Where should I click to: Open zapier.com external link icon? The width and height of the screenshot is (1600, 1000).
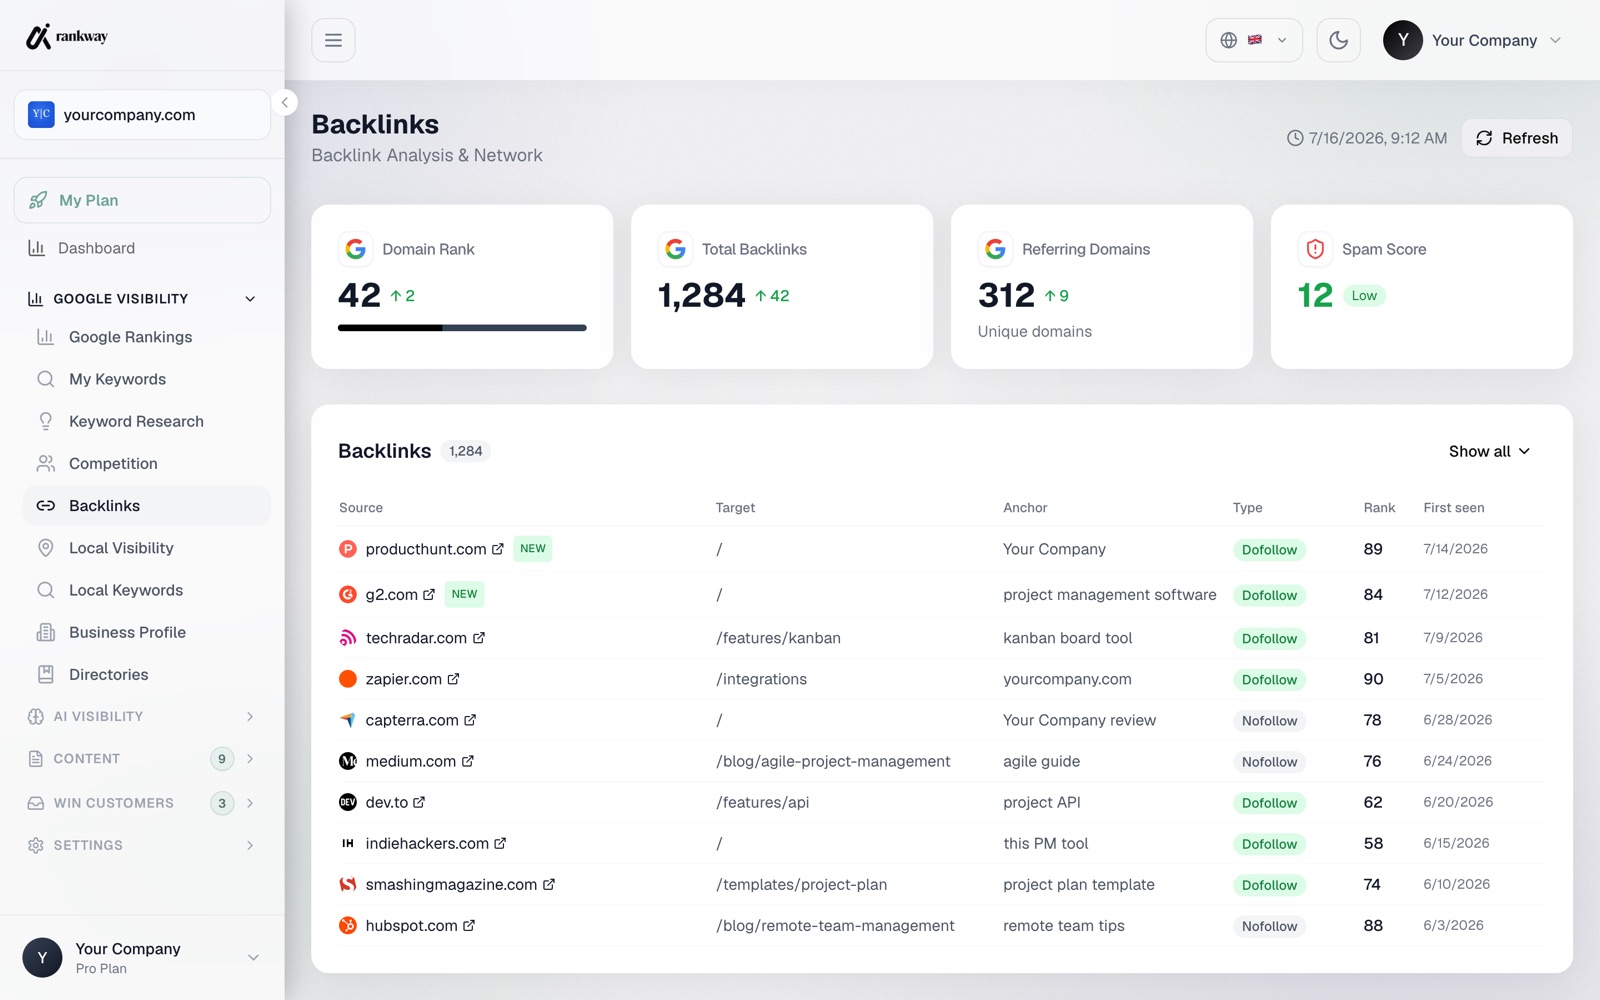pos(453,679)
